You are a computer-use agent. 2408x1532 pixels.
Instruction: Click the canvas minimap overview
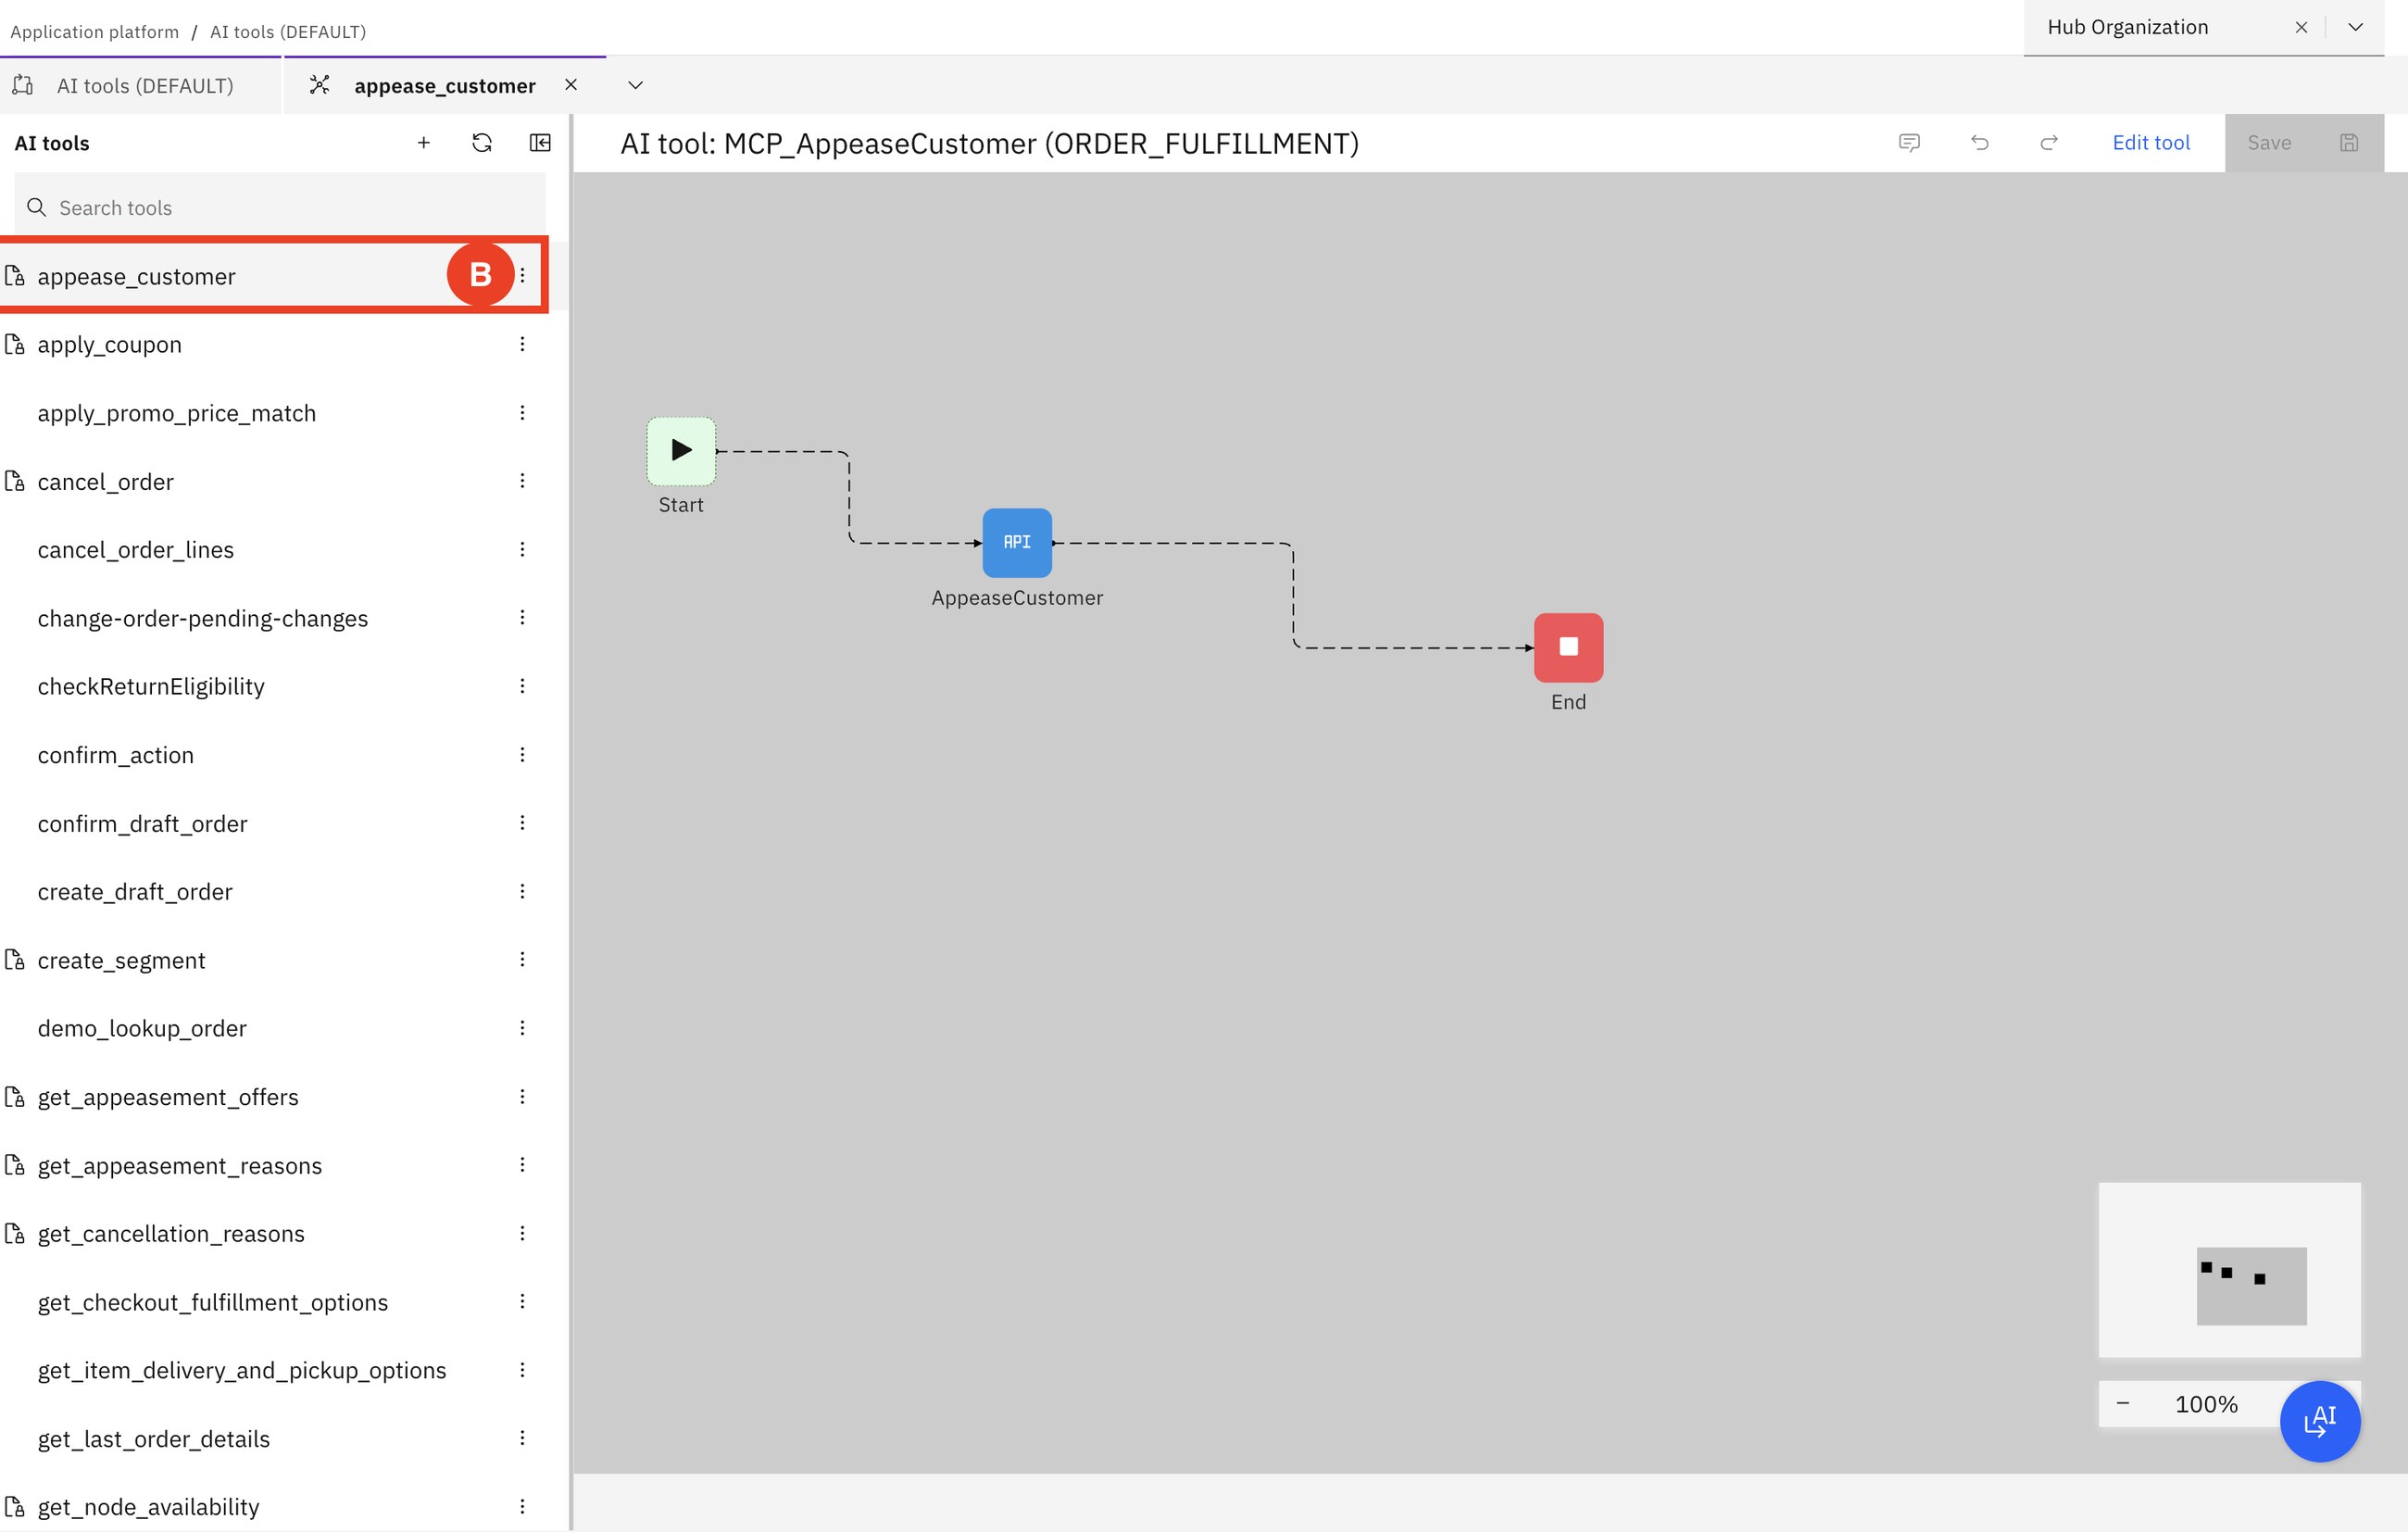(2229, 1270)
